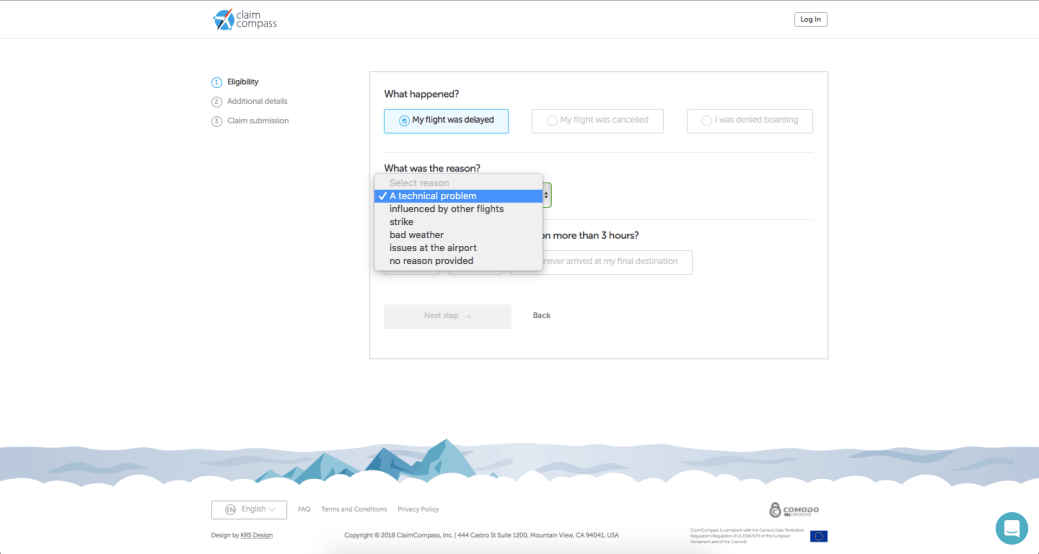The height and width of the screenshot is (554, 1039).
Task: Click the step 2 Additional details icon
Action: click(x=217, y=102)
